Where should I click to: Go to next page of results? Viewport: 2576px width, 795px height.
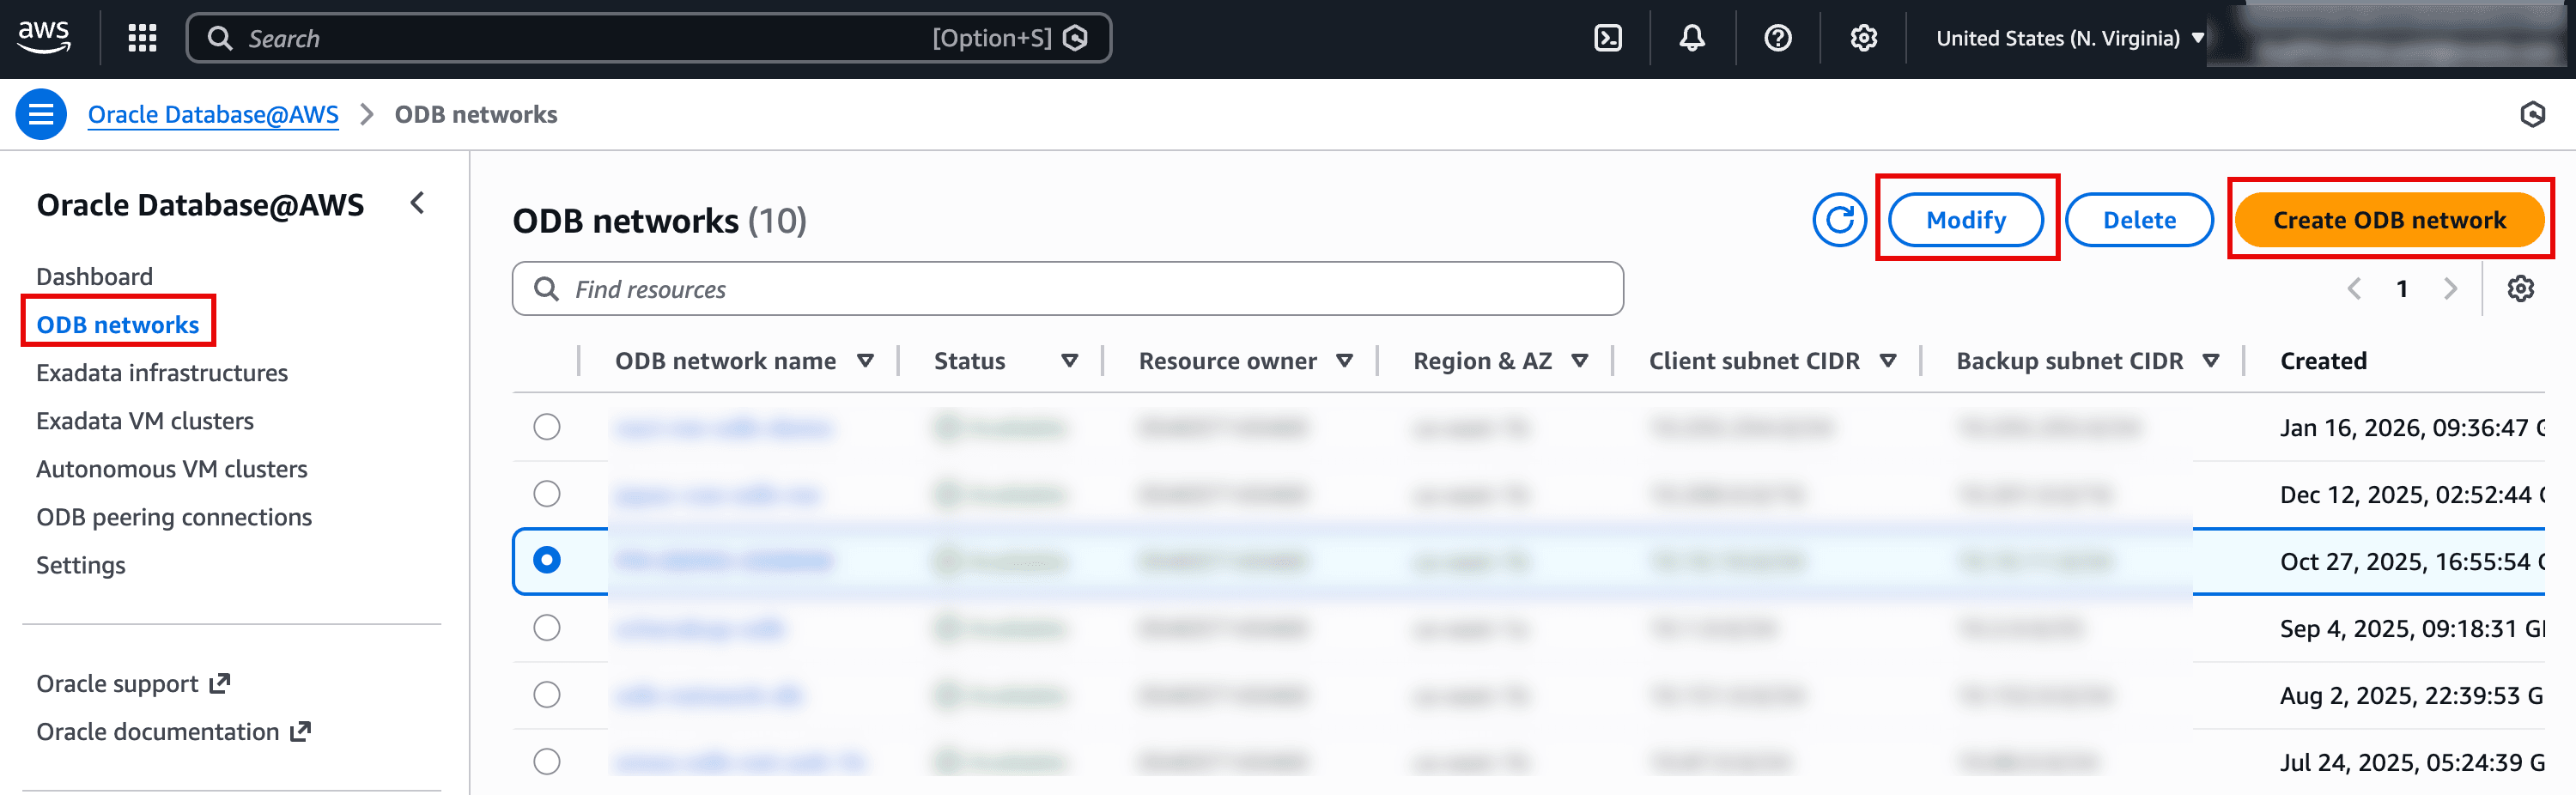click(x=2450, y=289)
